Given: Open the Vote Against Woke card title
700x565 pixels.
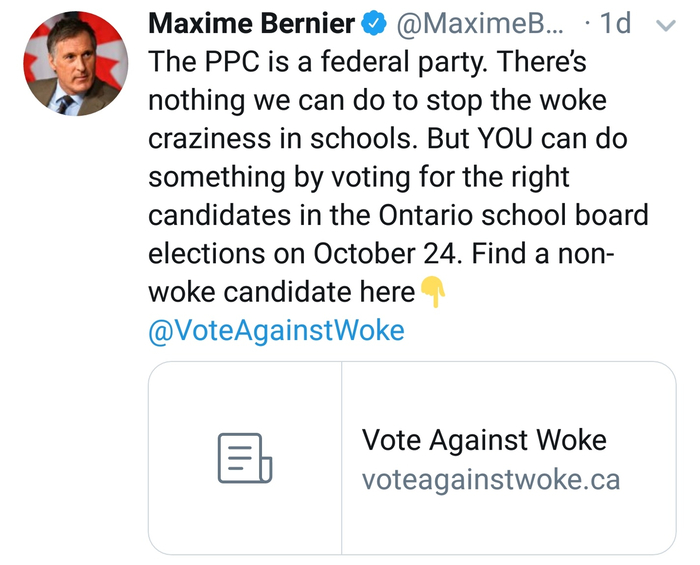Looking at the screenshot, I should tap(484, 440).
